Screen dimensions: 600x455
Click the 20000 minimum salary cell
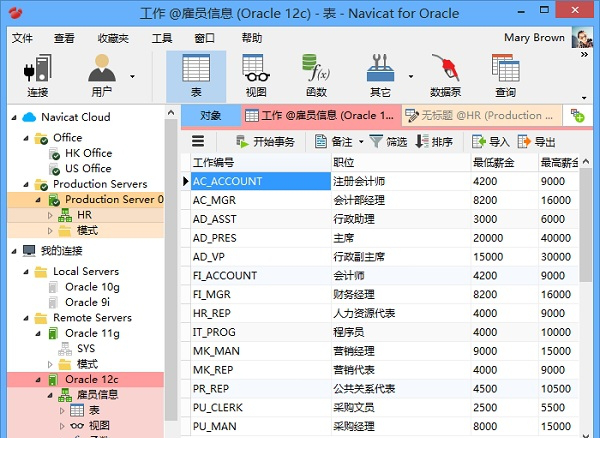(504, 238)
